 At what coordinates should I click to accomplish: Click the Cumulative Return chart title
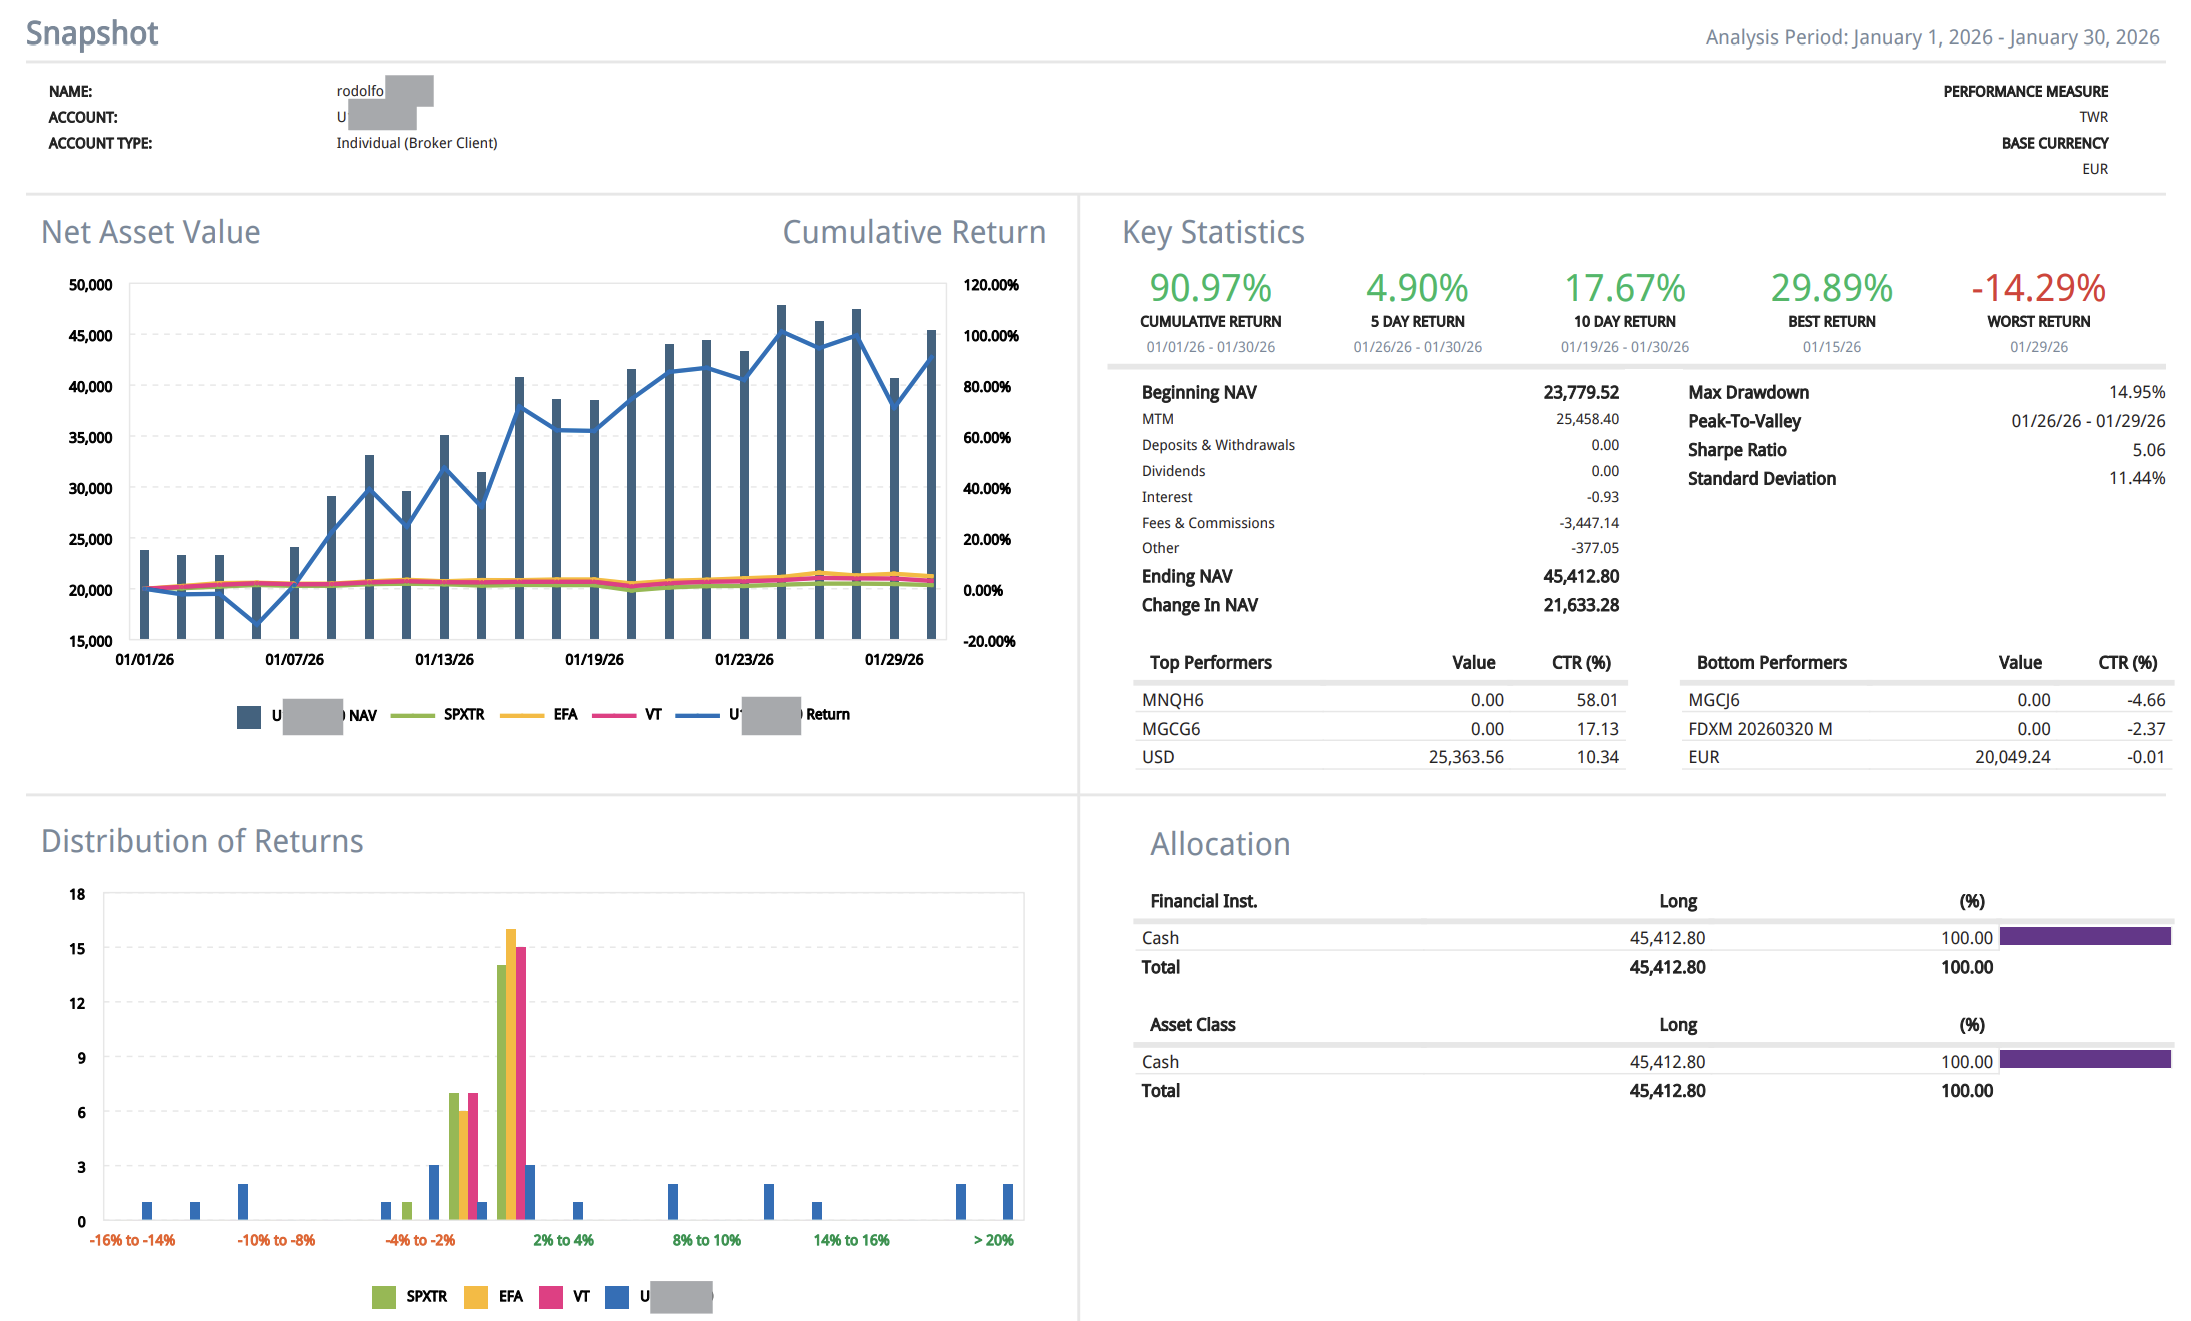point(913,232)
